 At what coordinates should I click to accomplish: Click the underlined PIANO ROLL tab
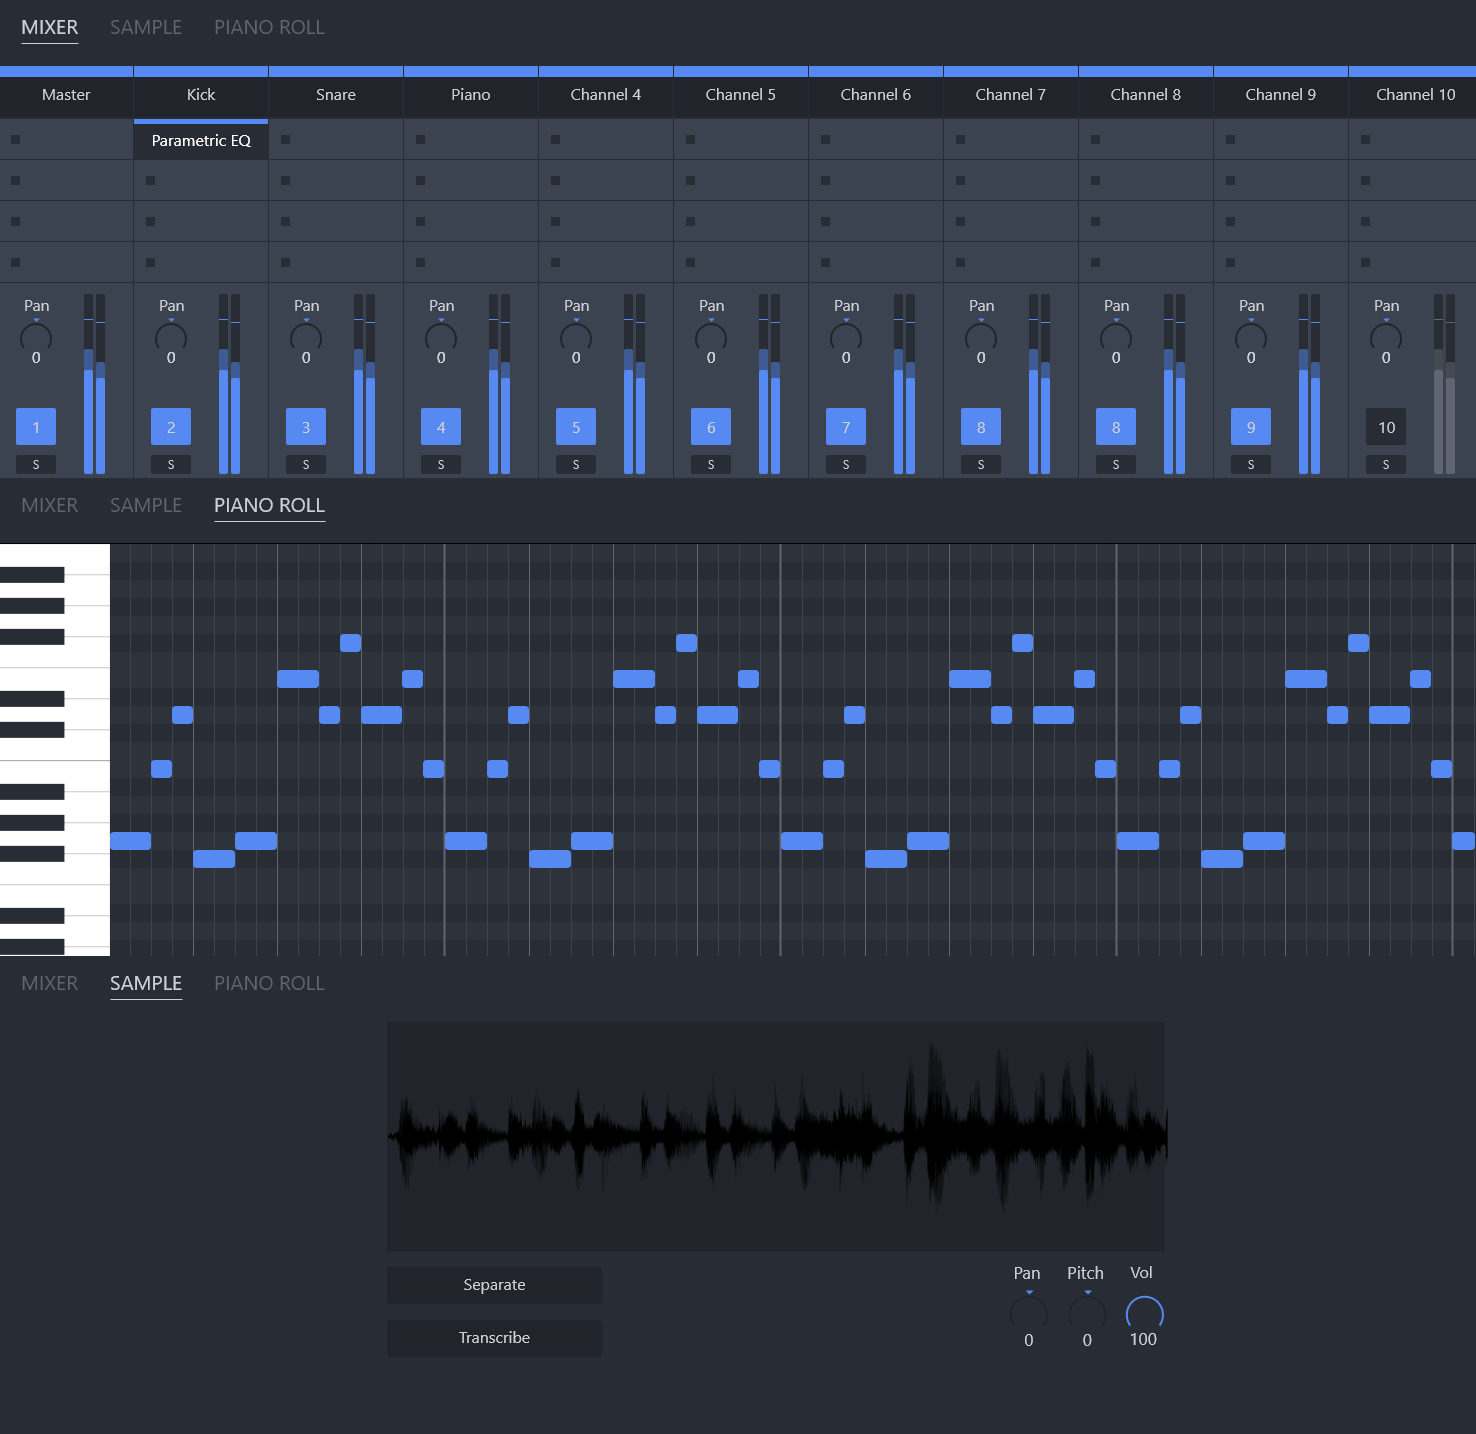pos(269,506)
